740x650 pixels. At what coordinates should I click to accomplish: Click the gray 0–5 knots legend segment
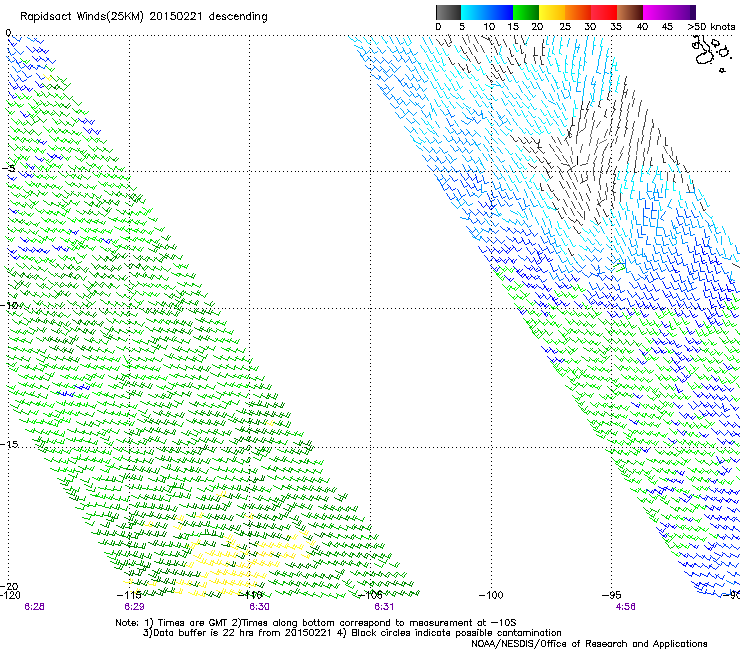coord(448,12)
